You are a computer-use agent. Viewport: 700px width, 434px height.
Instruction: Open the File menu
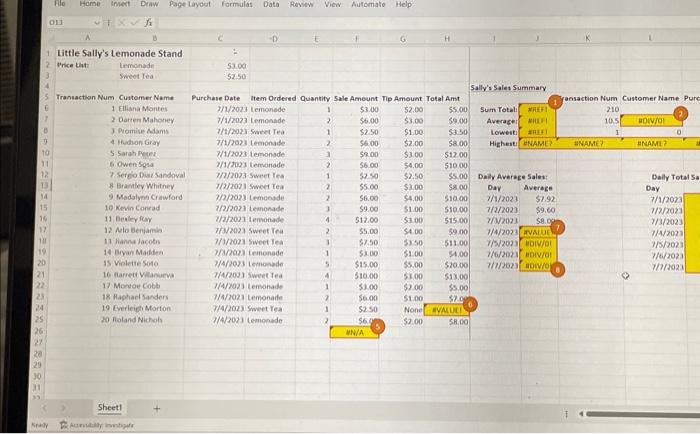[59, 4]
